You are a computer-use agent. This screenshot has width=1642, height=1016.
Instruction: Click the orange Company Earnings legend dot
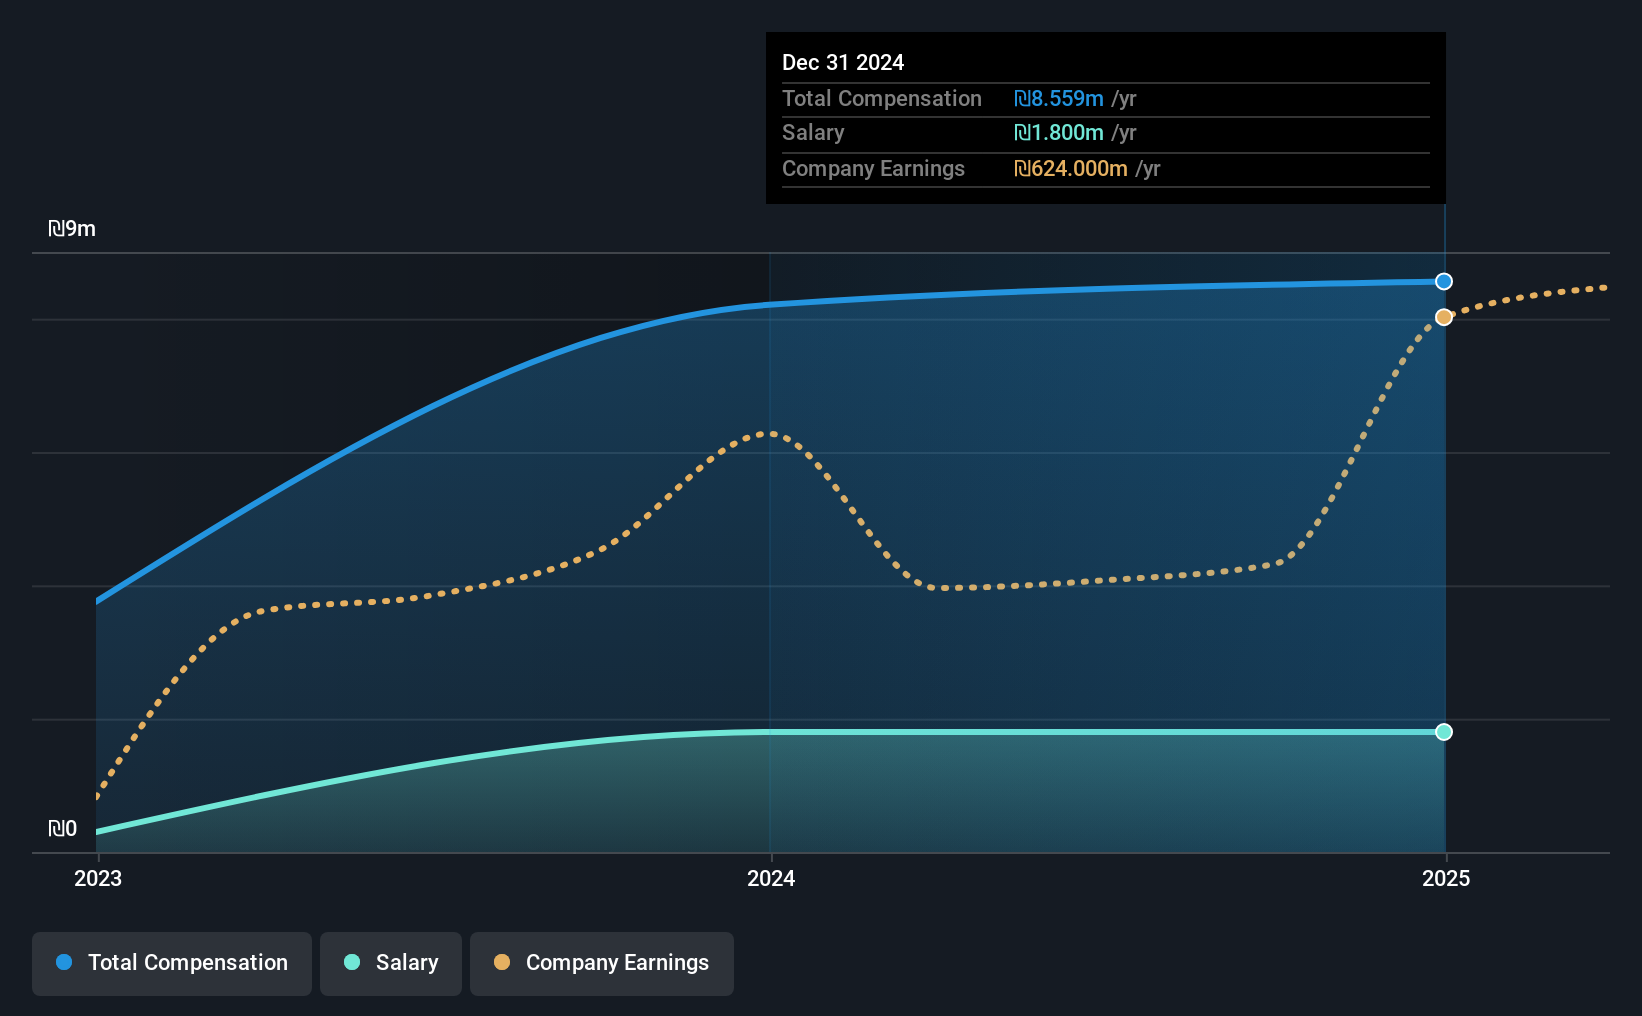(502, 962)
